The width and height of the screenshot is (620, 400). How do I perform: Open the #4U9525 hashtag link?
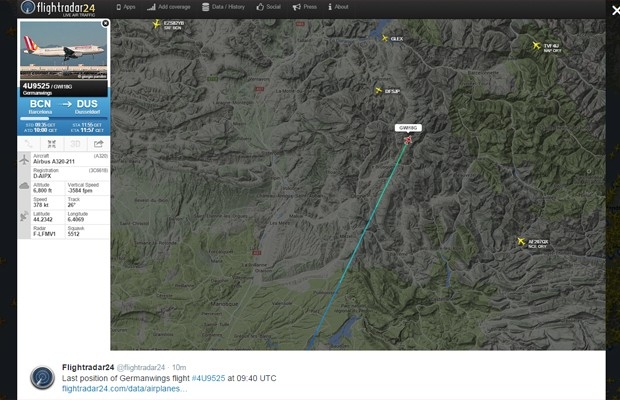tap(208, 378)
